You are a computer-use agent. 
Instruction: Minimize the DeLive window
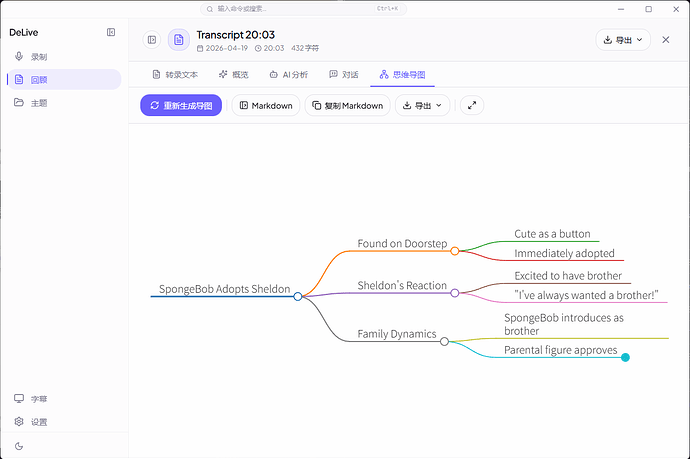pyautogui.click(x=621, y=9)
